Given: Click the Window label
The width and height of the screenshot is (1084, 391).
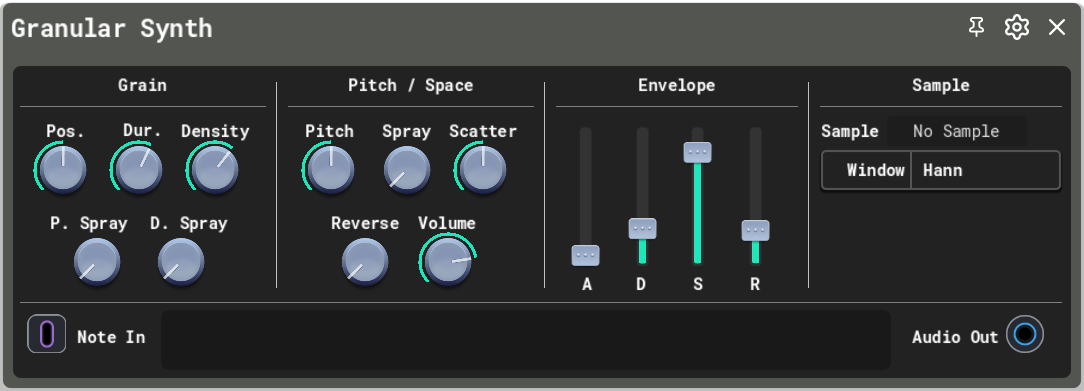Looking at the screenshot, I should coord(875,170).
